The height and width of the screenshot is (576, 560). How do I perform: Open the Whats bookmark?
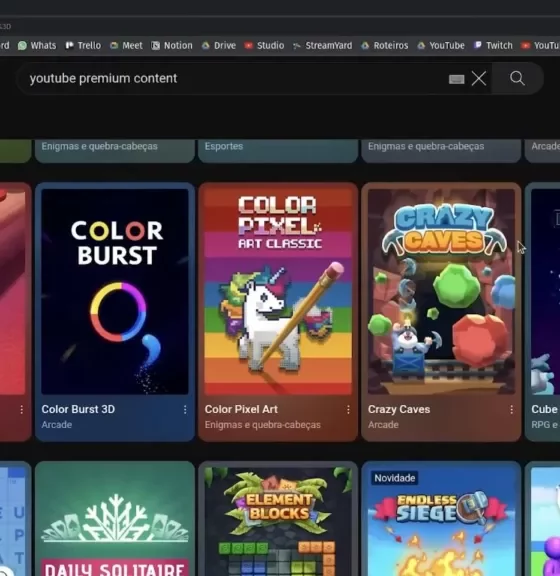[x=37, y=46]
